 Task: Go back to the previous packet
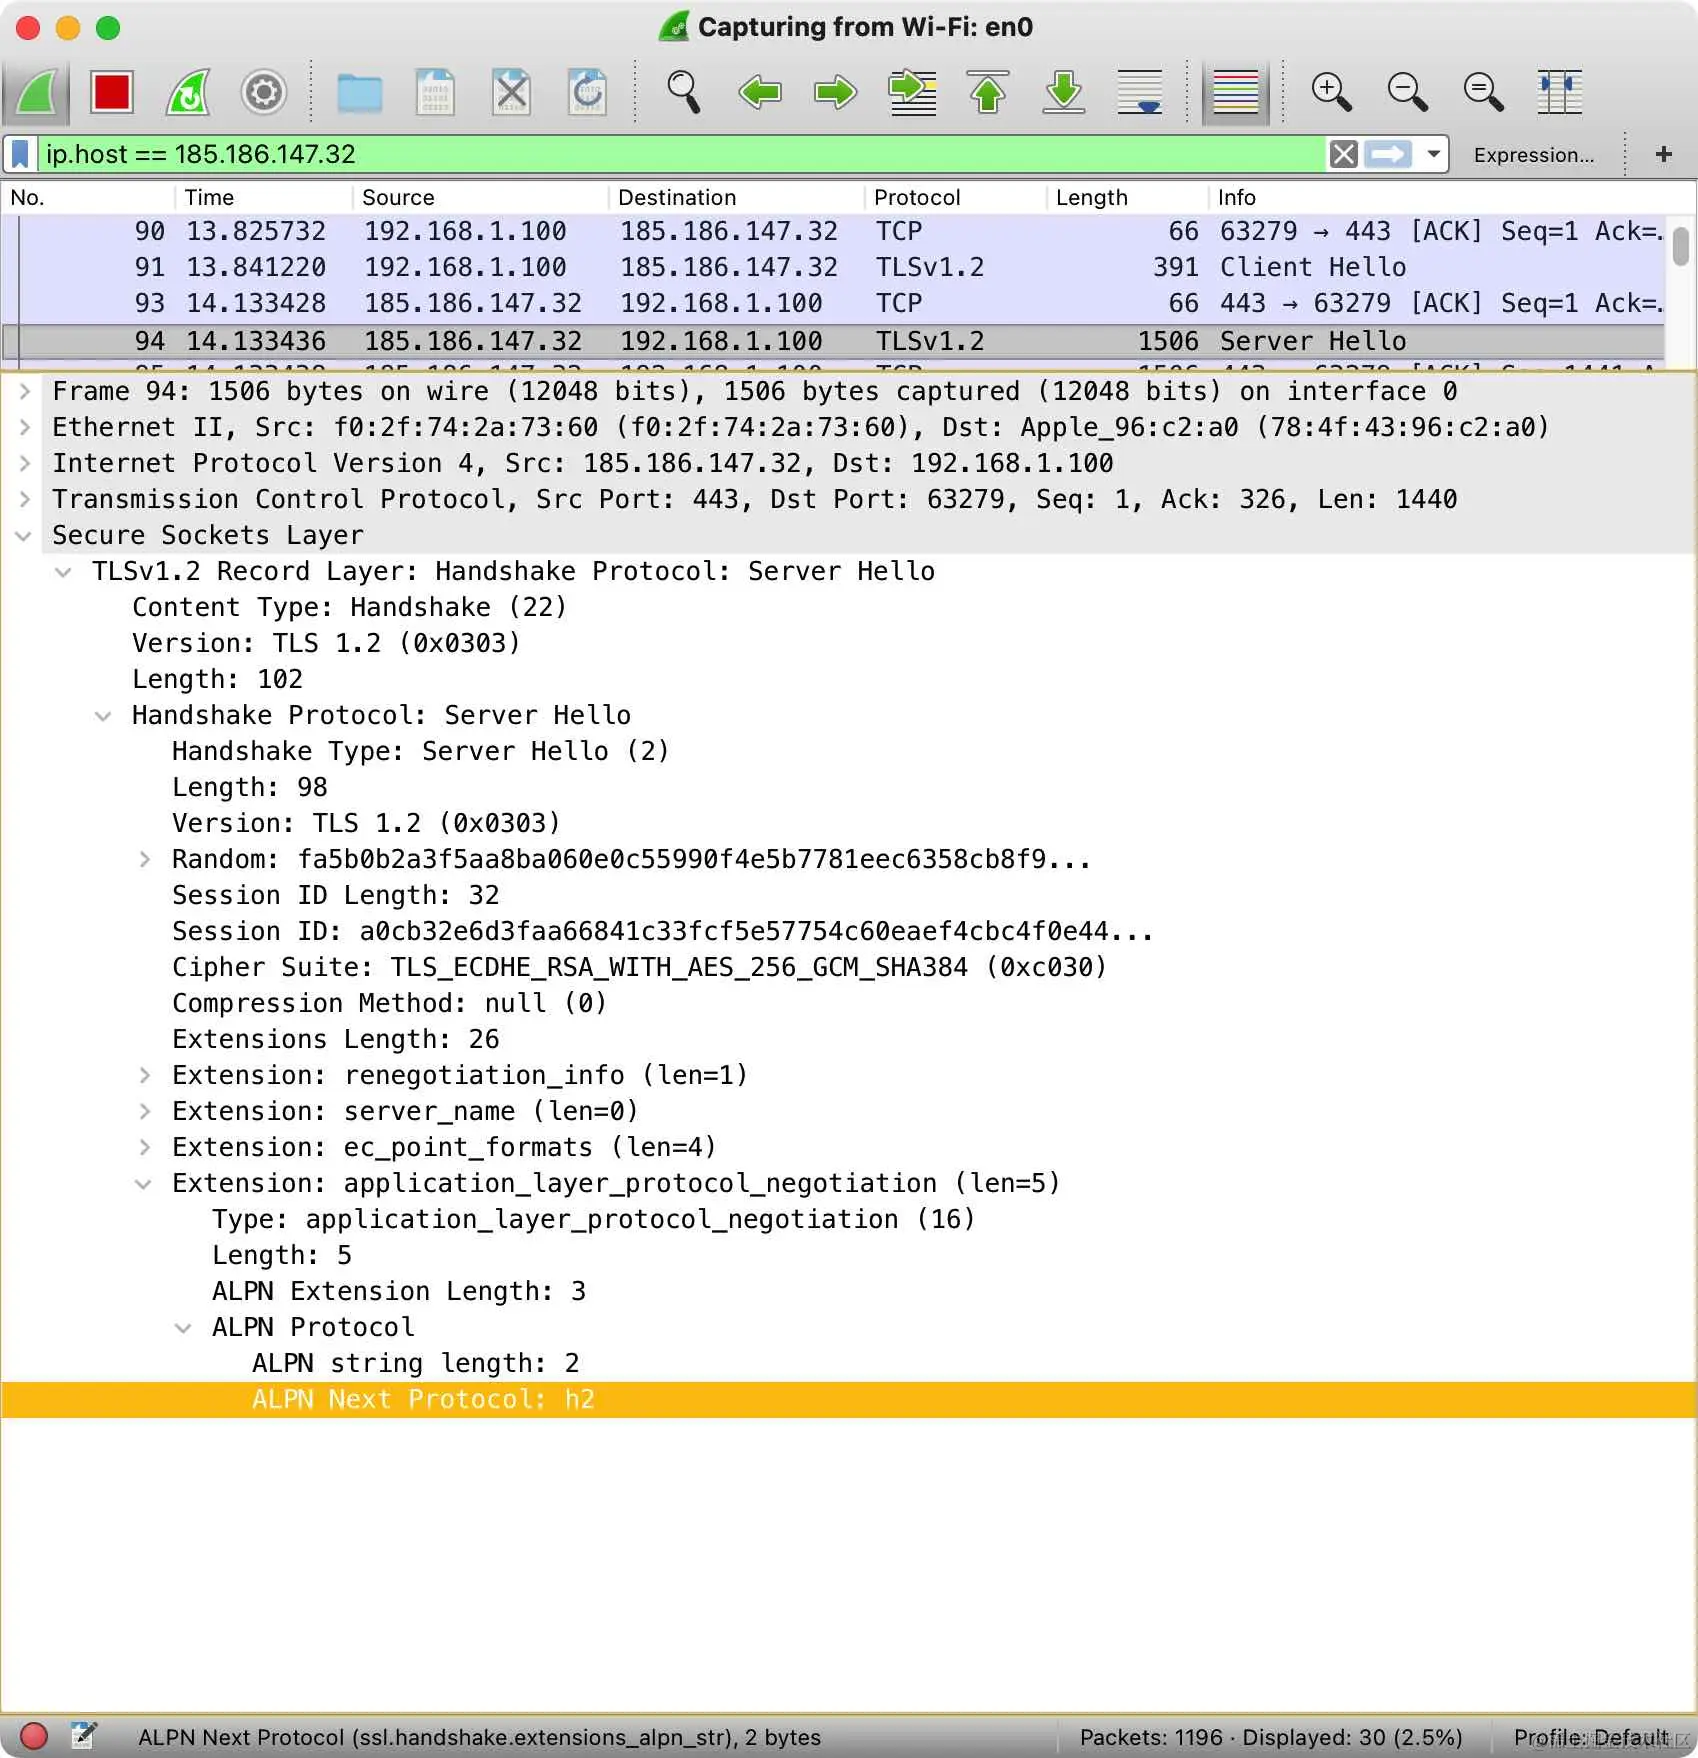point(760,93)
